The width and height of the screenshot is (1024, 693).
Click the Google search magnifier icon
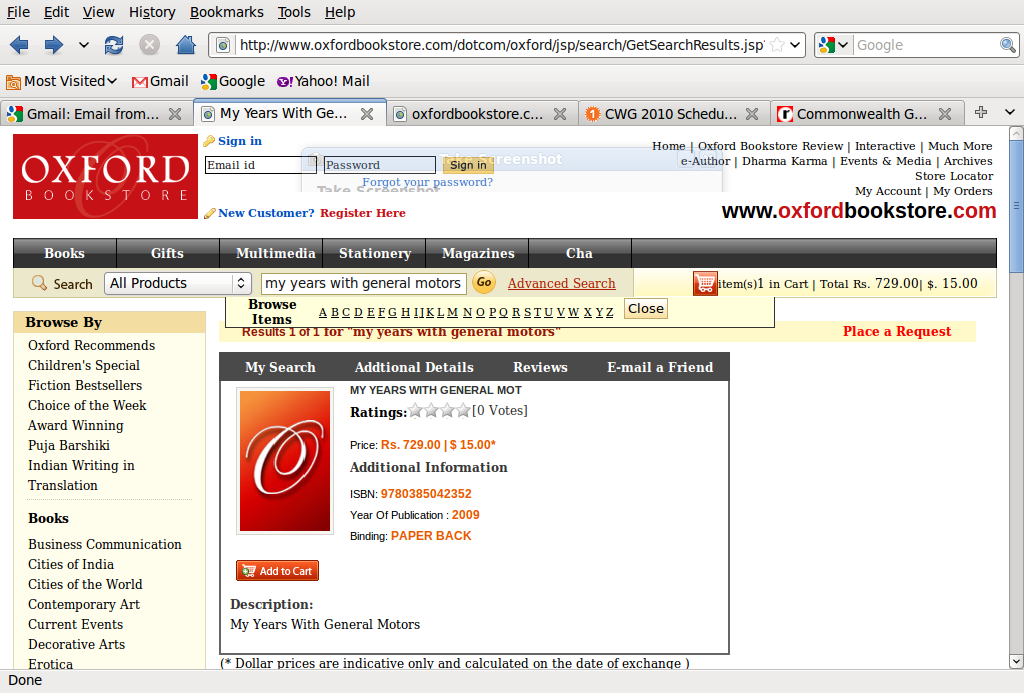pos(1008,45)
